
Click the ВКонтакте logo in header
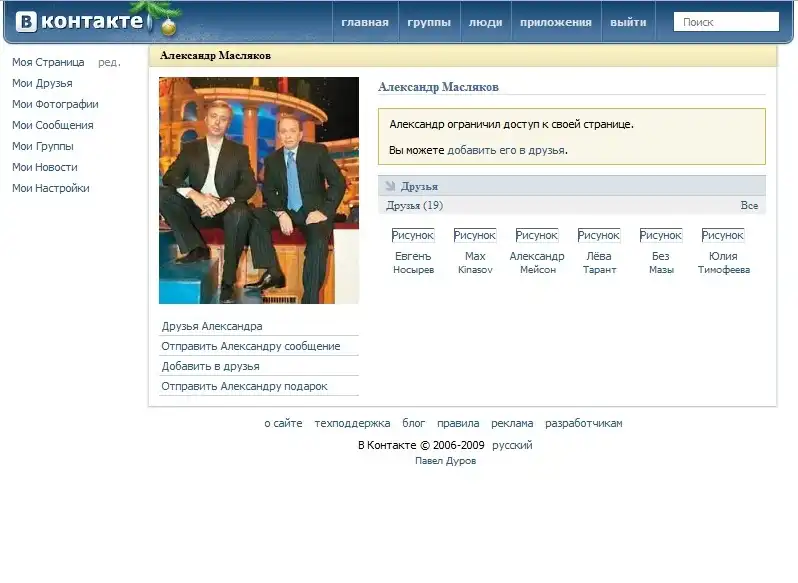coord(80,22)
